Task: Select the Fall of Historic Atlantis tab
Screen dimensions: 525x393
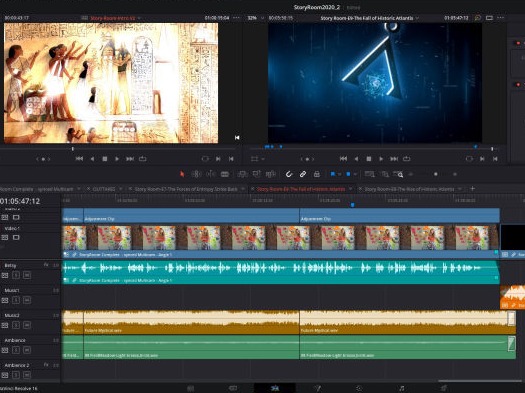Action: click(301, 189)
